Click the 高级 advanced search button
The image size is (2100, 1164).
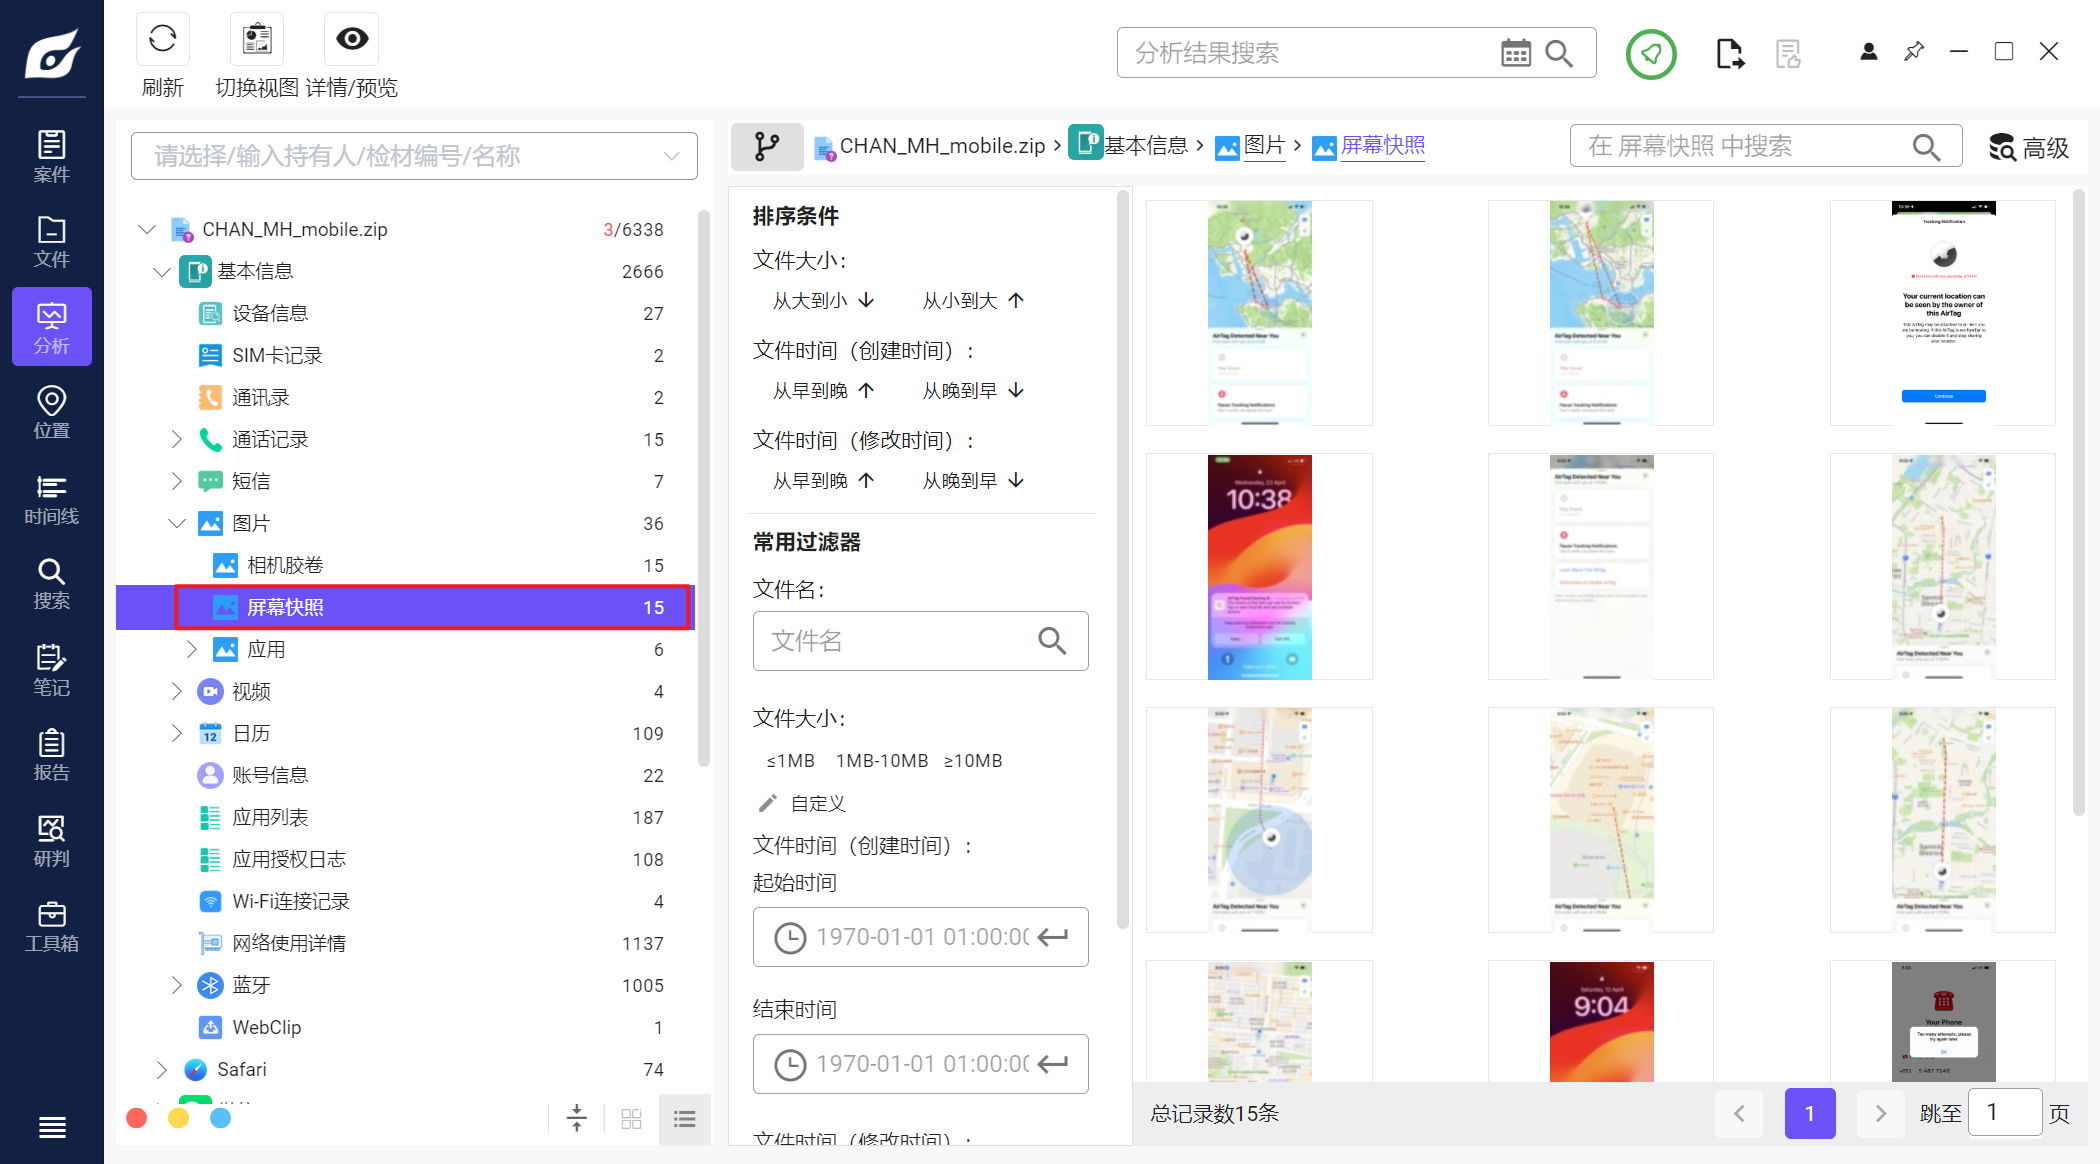coord(2028,148)
